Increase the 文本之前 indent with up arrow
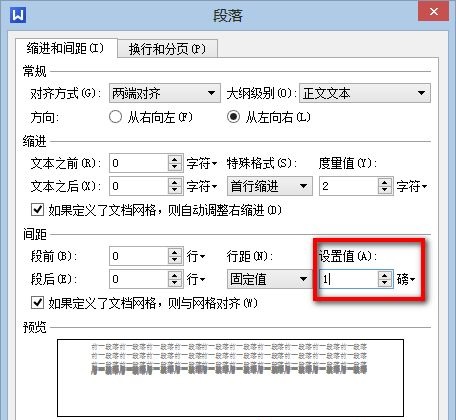 pos(175,159)
